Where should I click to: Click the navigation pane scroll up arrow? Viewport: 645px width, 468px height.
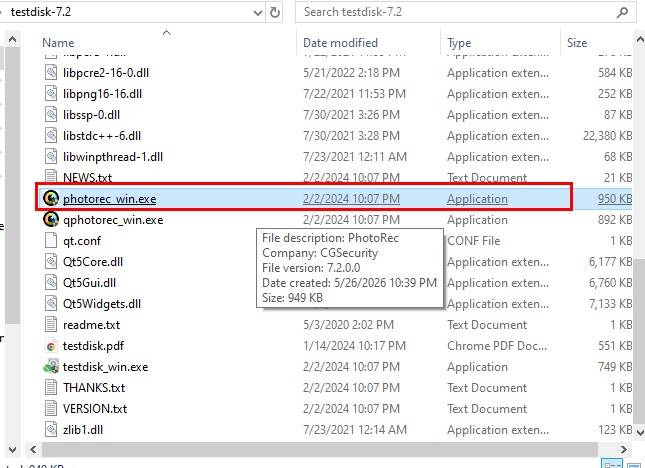(x=12, y=39)
